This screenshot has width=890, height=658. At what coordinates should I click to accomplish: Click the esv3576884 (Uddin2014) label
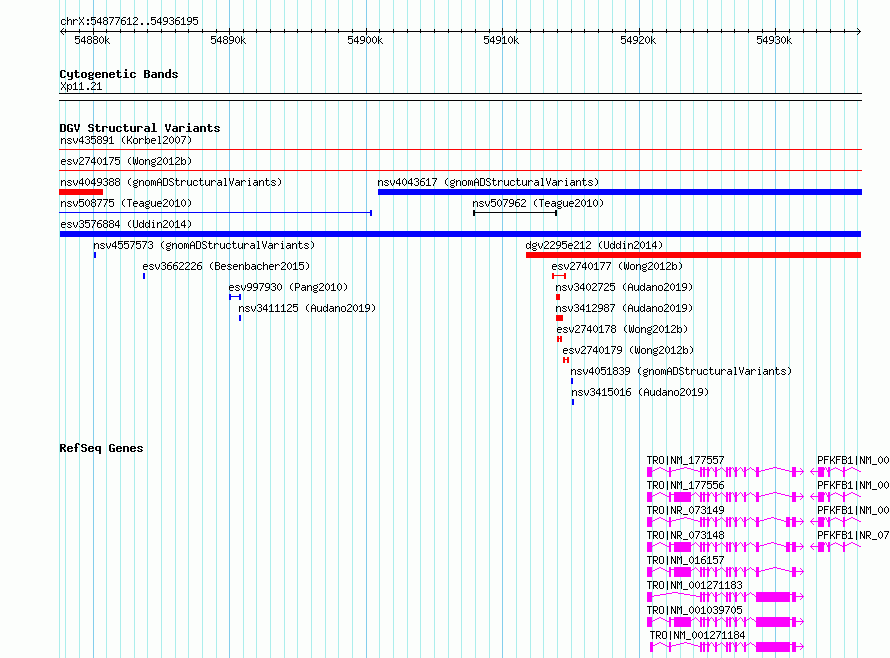click(x=126, y=224)
